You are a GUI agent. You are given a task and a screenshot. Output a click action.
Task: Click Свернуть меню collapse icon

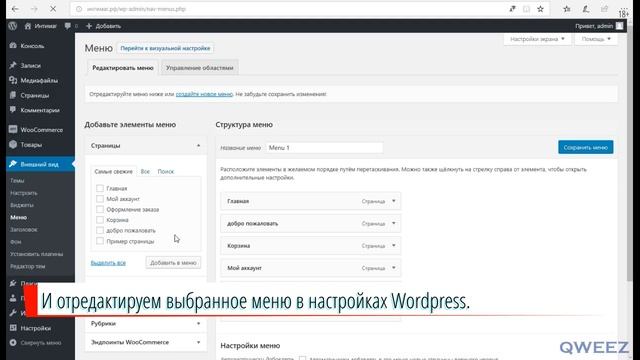(x=13, y=343)
